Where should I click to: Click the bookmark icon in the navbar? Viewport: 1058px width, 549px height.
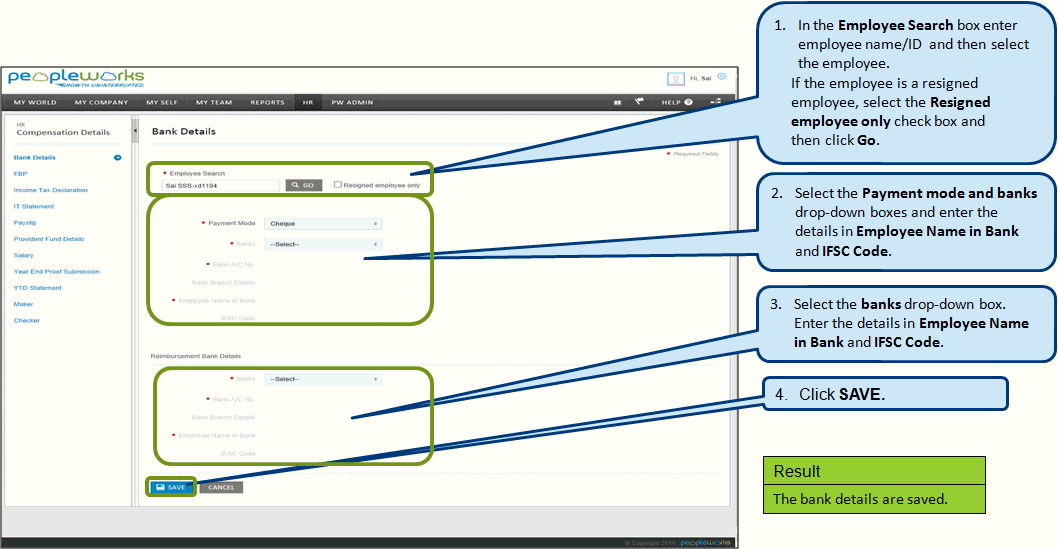[617, 102]
